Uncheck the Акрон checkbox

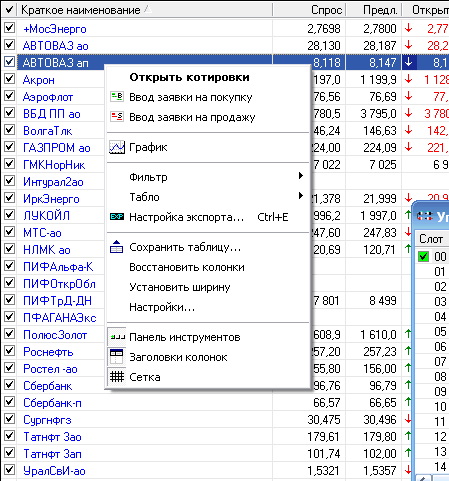tap(9, 79)
